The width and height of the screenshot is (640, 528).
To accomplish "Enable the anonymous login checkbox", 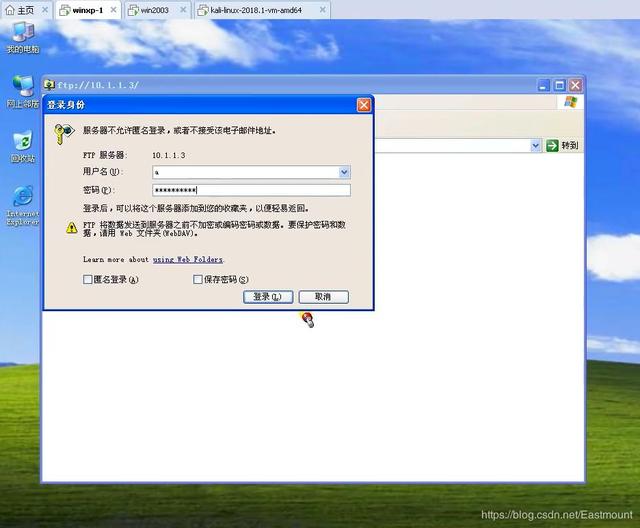I will point(87,280).
